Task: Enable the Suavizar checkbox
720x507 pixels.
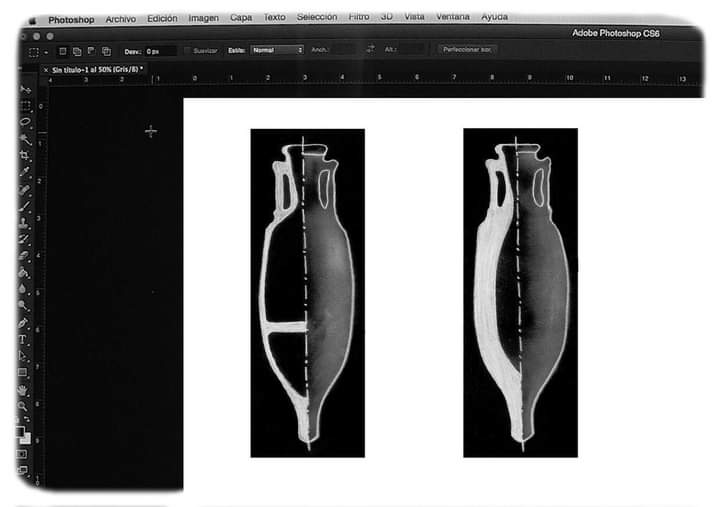Action: pyautogui.click(x=186, y=49)
